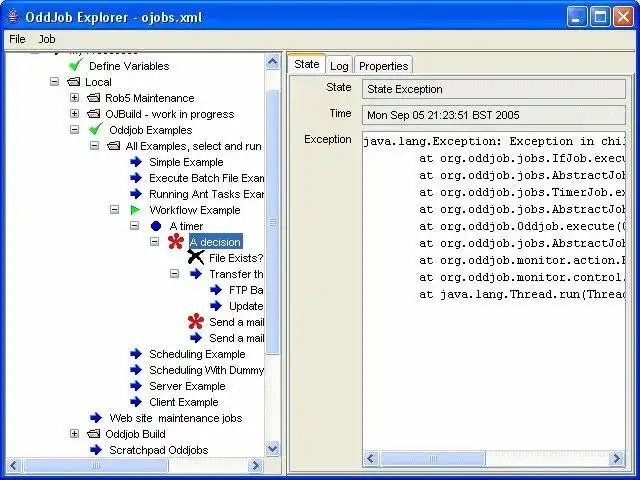
Task: Select the Server Example job
Action: coord(187,386)
